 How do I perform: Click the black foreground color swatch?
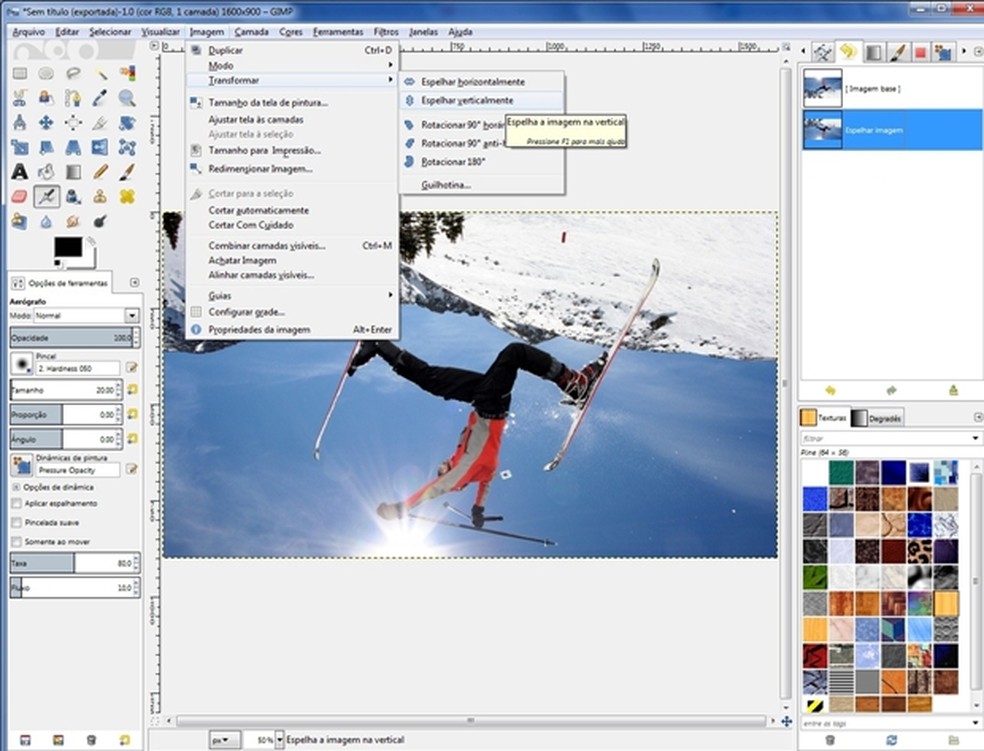point(67,246)
